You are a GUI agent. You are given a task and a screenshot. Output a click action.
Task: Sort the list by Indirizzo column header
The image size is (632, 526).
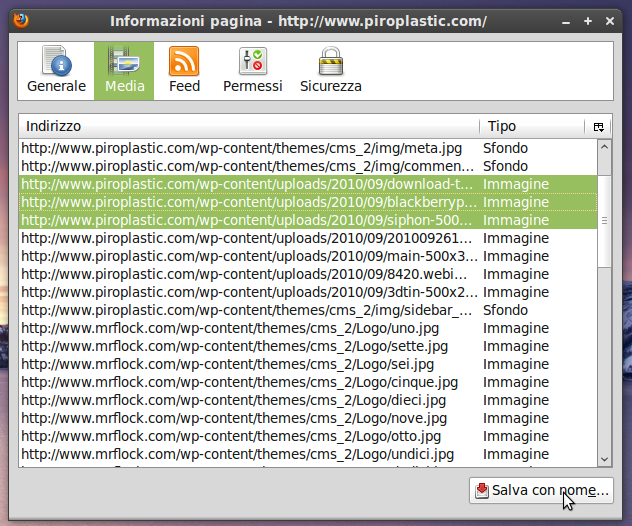click(248, 127)
